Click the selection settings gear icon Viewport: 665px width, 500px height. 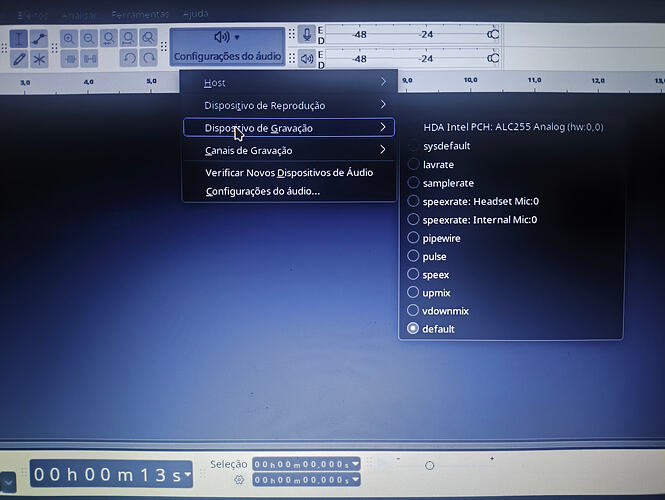pyautogui.click(x=239, y=480)
